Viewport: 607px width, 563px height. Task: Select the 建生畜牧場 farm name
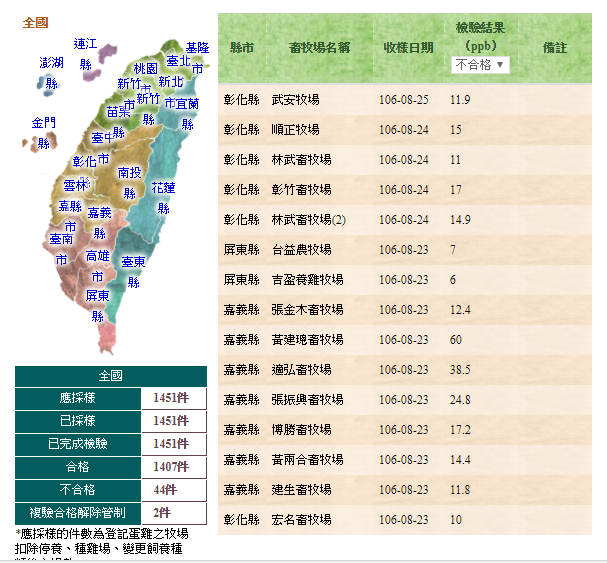click(301, 490)
